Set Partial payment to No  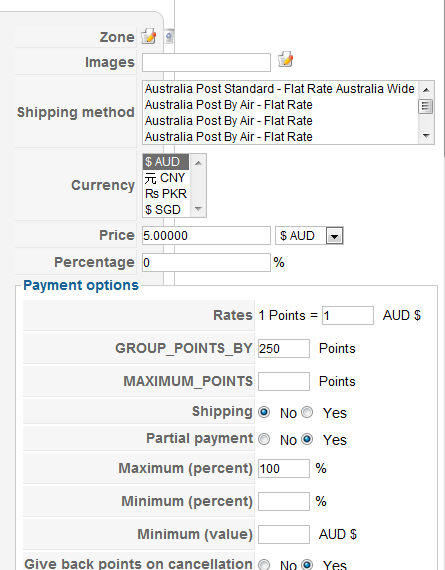[264, 439]
